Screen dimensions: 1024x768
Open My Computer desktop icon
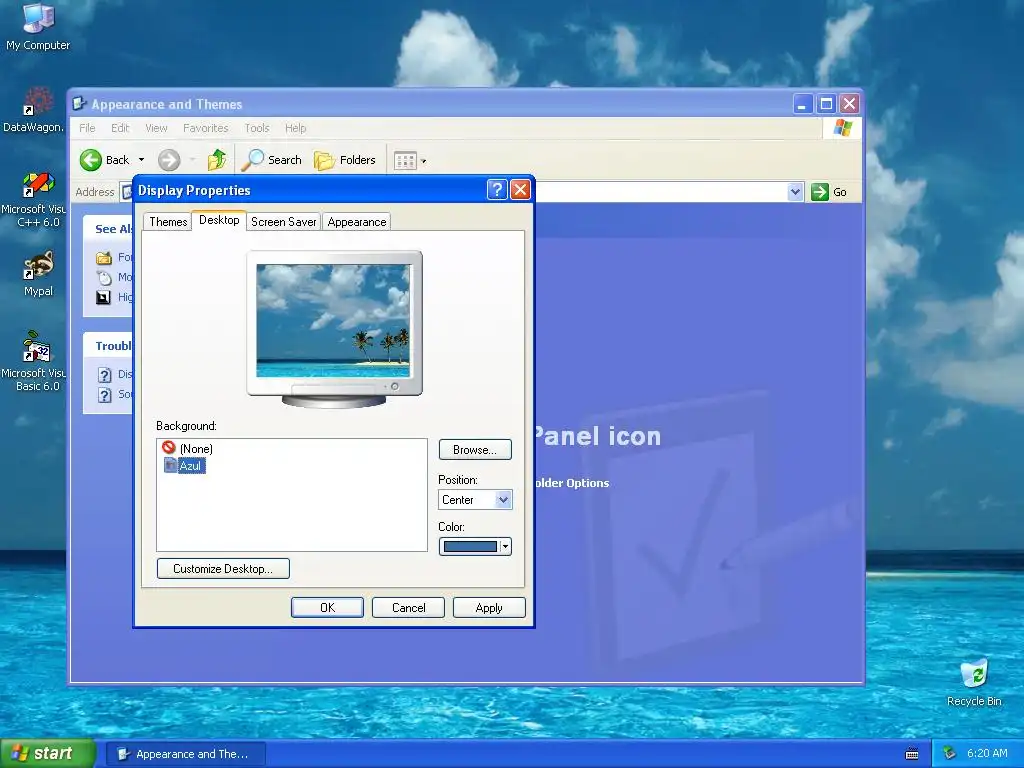38,26
